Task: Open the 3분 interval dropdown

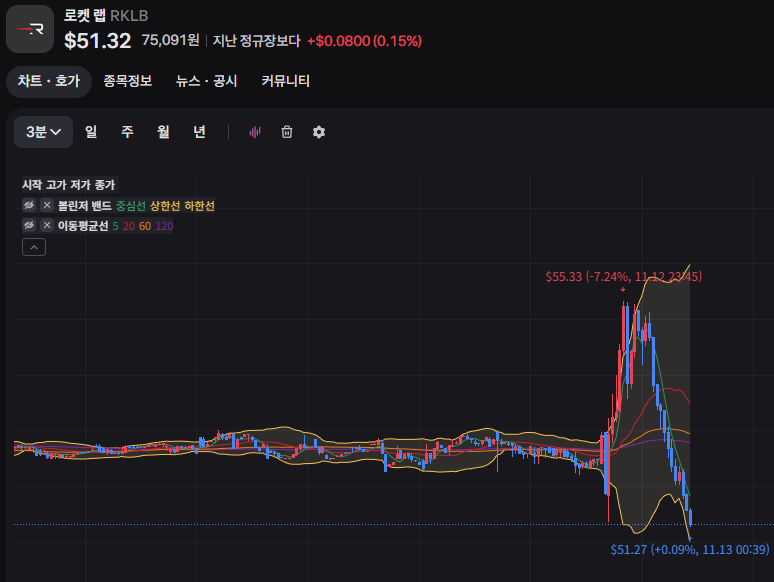Action: [x=44, y=132]
